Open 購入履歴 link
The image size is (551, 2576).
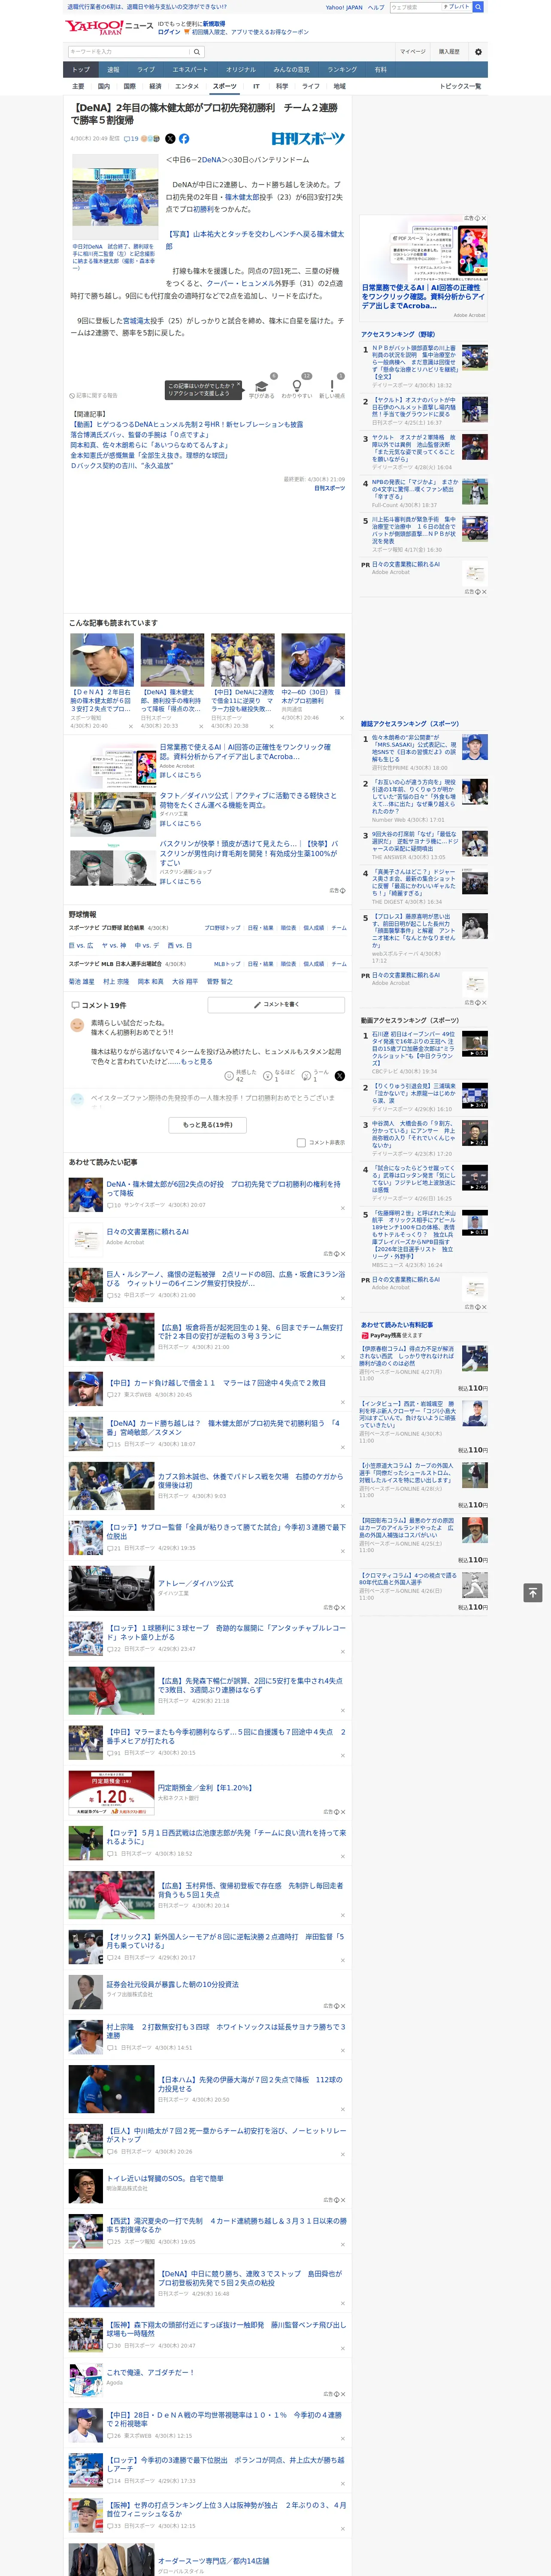[449, 52]
